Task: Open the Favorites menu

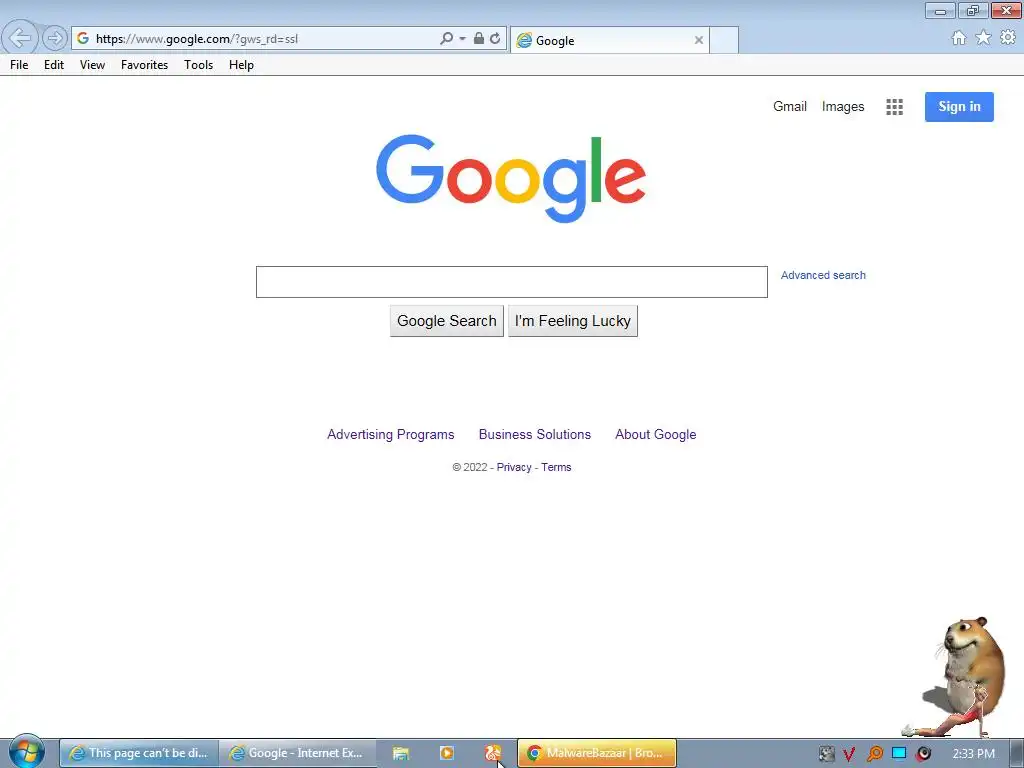Action: 144,65
